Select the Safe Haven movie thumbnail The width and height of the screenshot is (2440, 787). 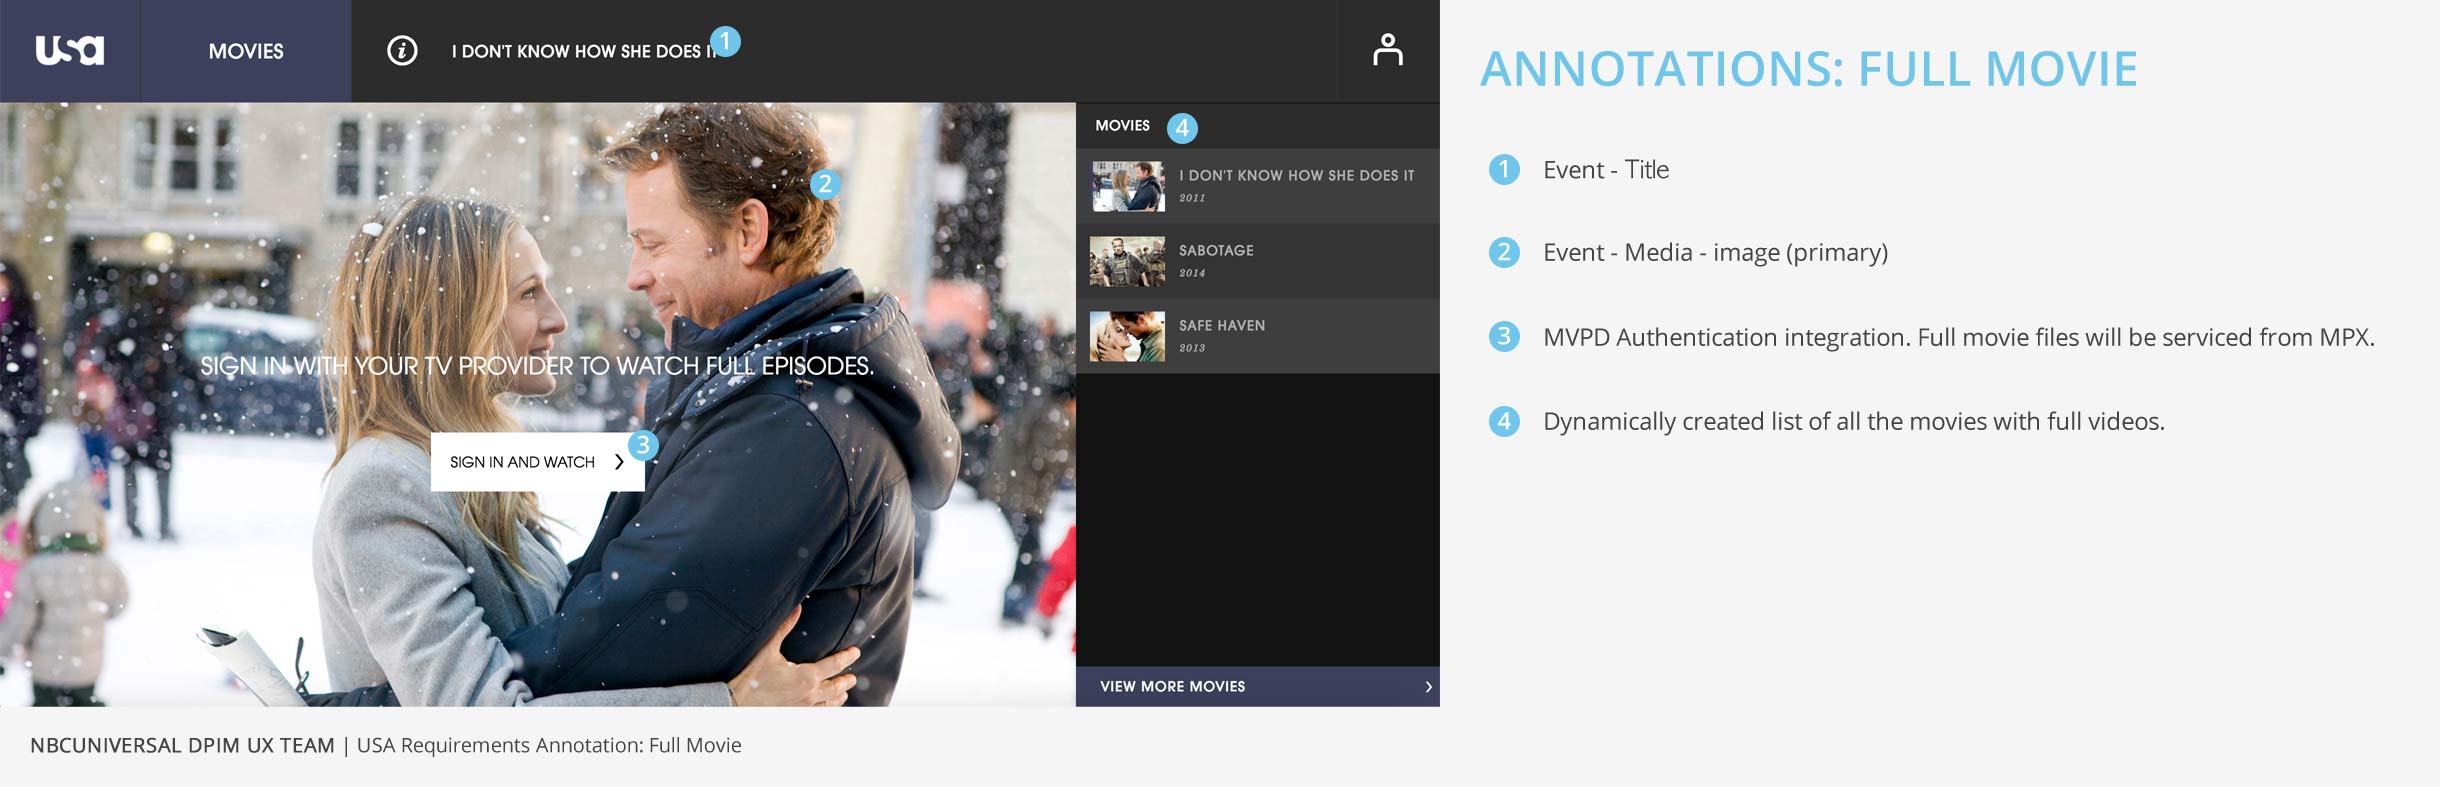click(x=1127, y=336)
